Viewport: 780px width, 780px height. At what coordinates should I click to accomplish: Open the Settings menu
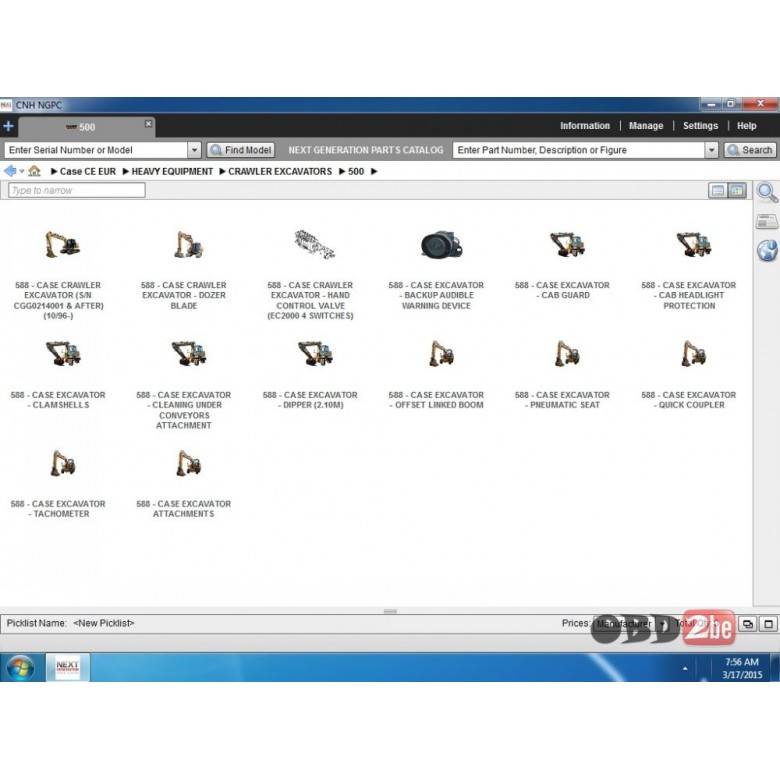tap(700, 126)
